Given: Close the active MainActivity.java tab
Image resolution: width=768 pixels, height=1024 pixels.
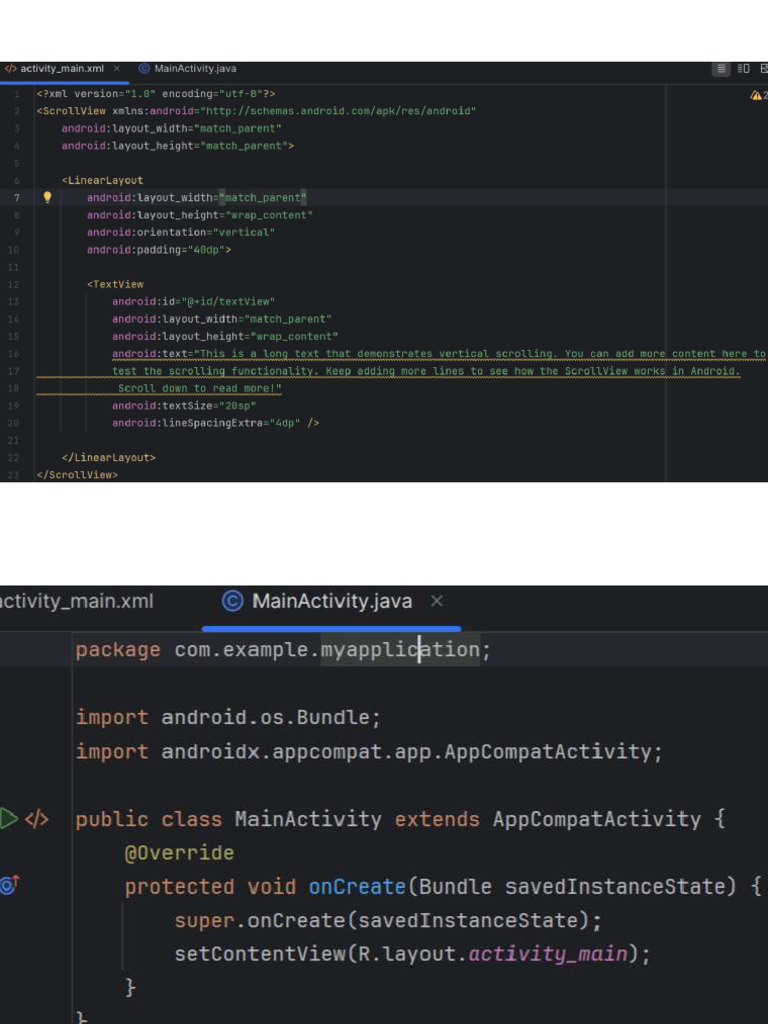Looking at the screenshot, I should coord(436,601).
